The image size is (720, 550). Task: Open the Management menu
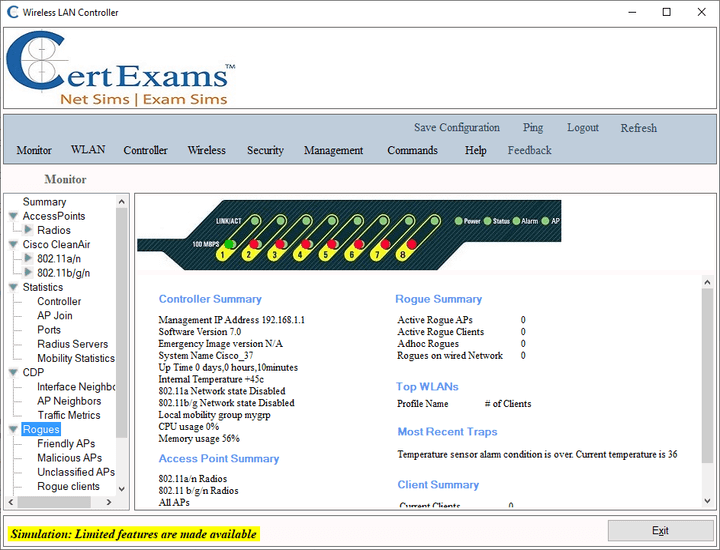coord(333,150)
